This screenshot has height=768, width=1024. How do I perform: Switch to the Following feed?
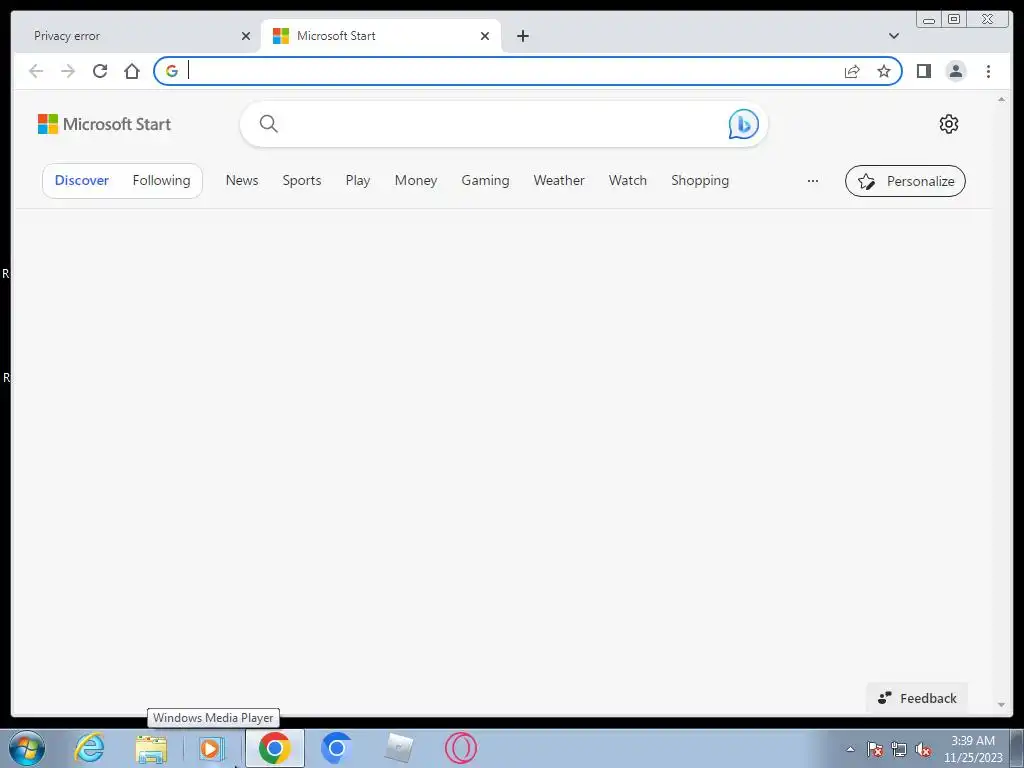pyautogui.click(x=161, y=180)
